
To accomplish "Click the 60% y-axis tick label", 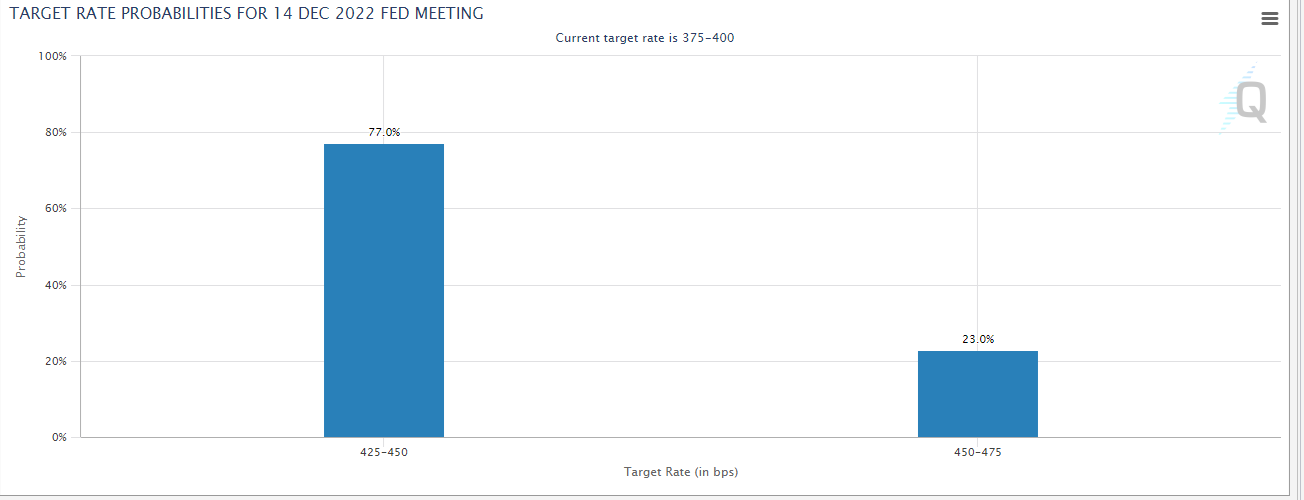I will (55, 208).
